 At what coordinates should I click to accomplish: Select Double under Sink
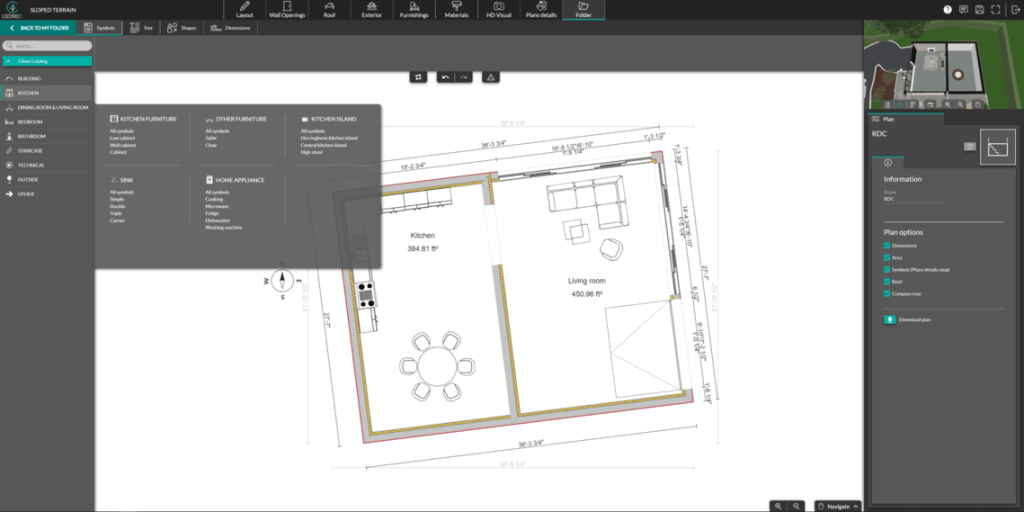[118, 206]
